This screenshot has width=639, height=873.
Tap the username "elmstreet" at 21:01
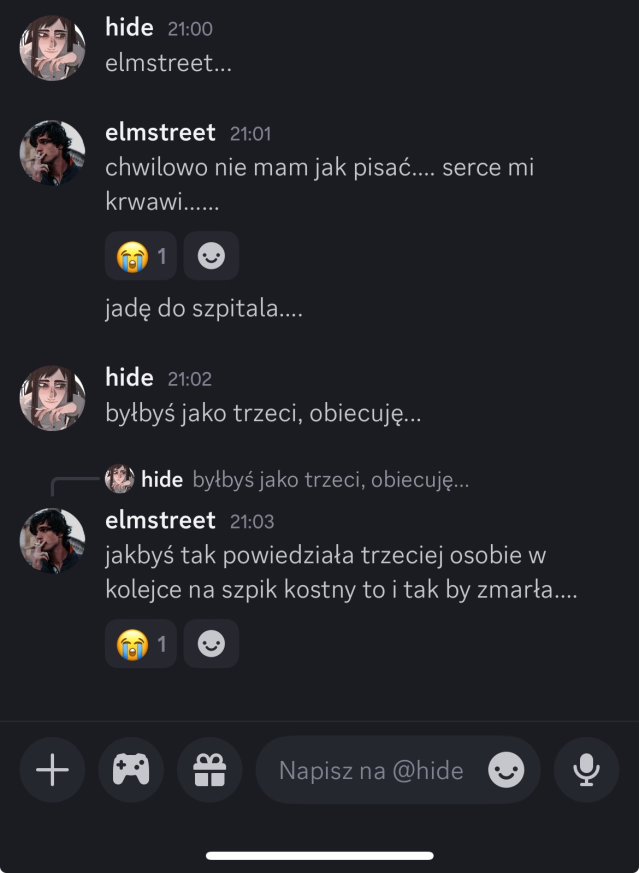tap(160, 133)
